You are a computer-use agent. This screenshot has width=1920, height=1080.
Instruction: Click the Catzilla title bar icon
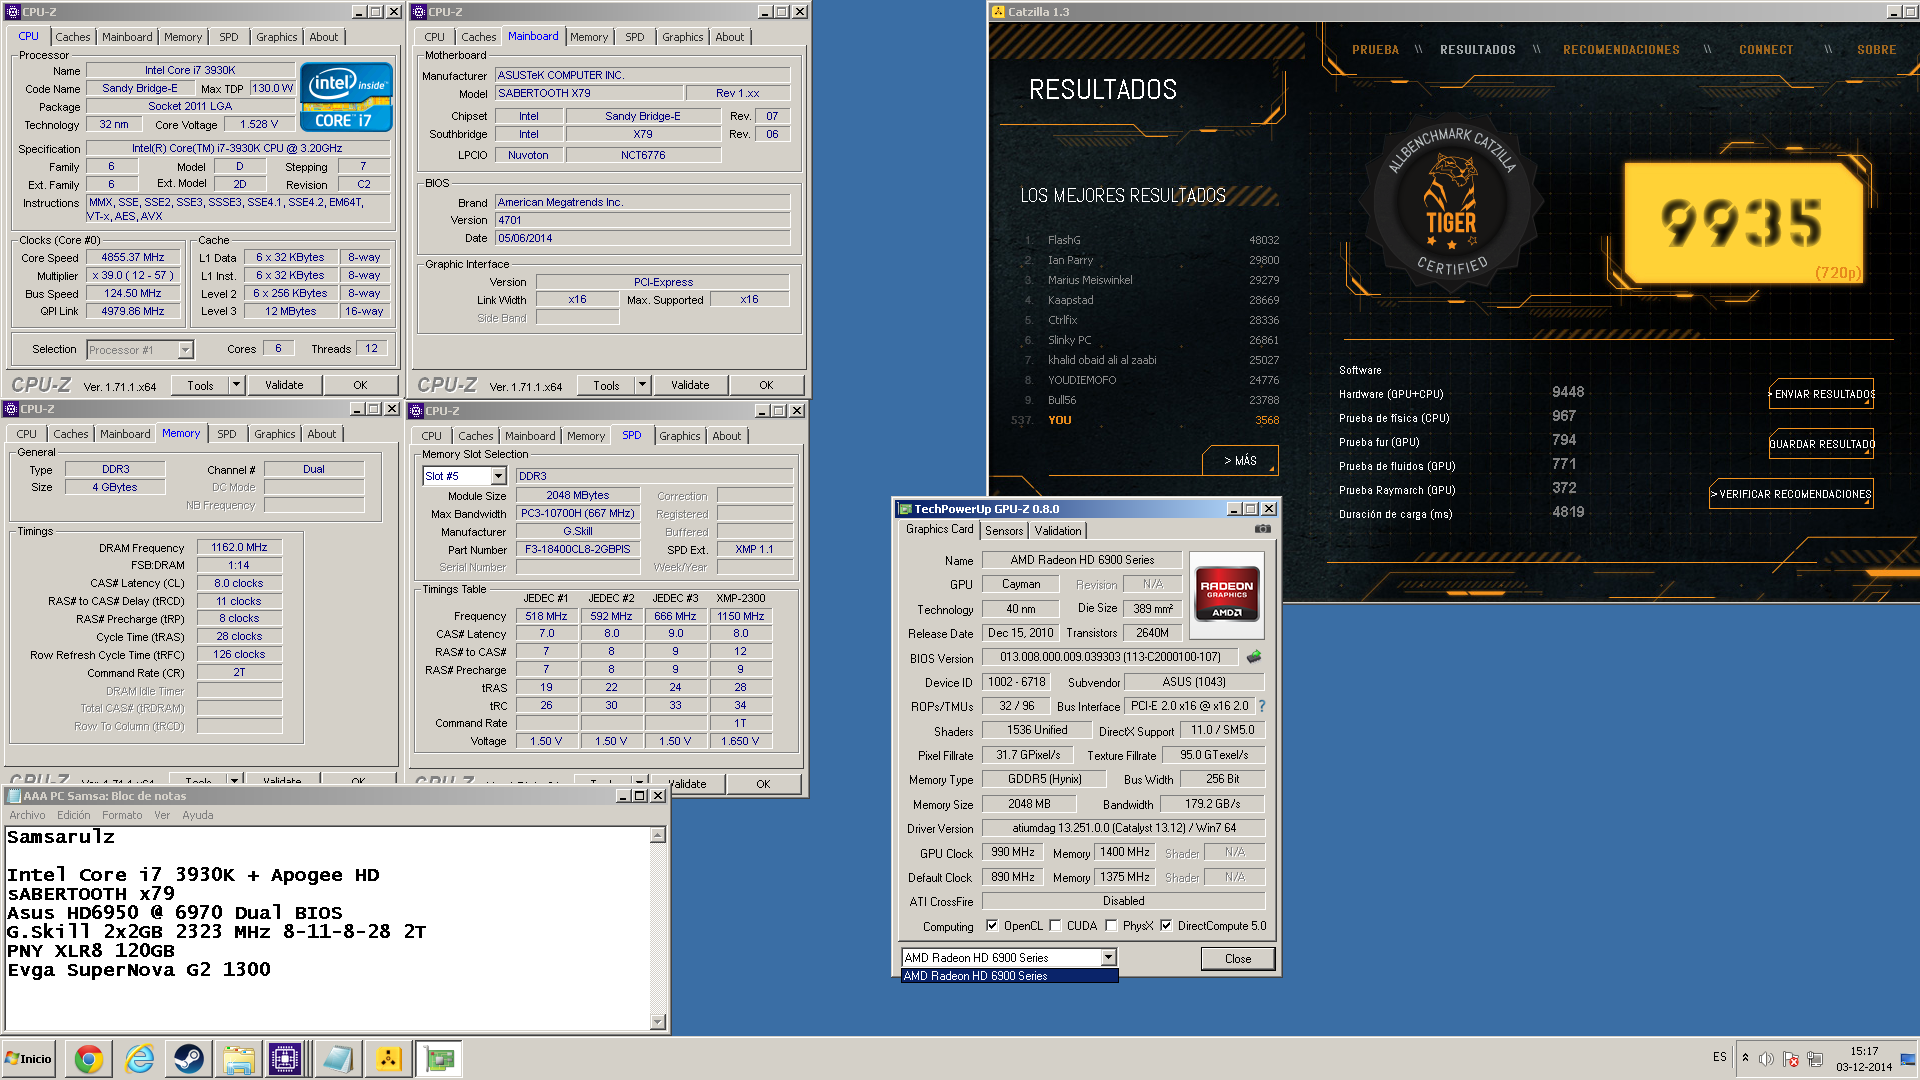(x=998, y=12)
